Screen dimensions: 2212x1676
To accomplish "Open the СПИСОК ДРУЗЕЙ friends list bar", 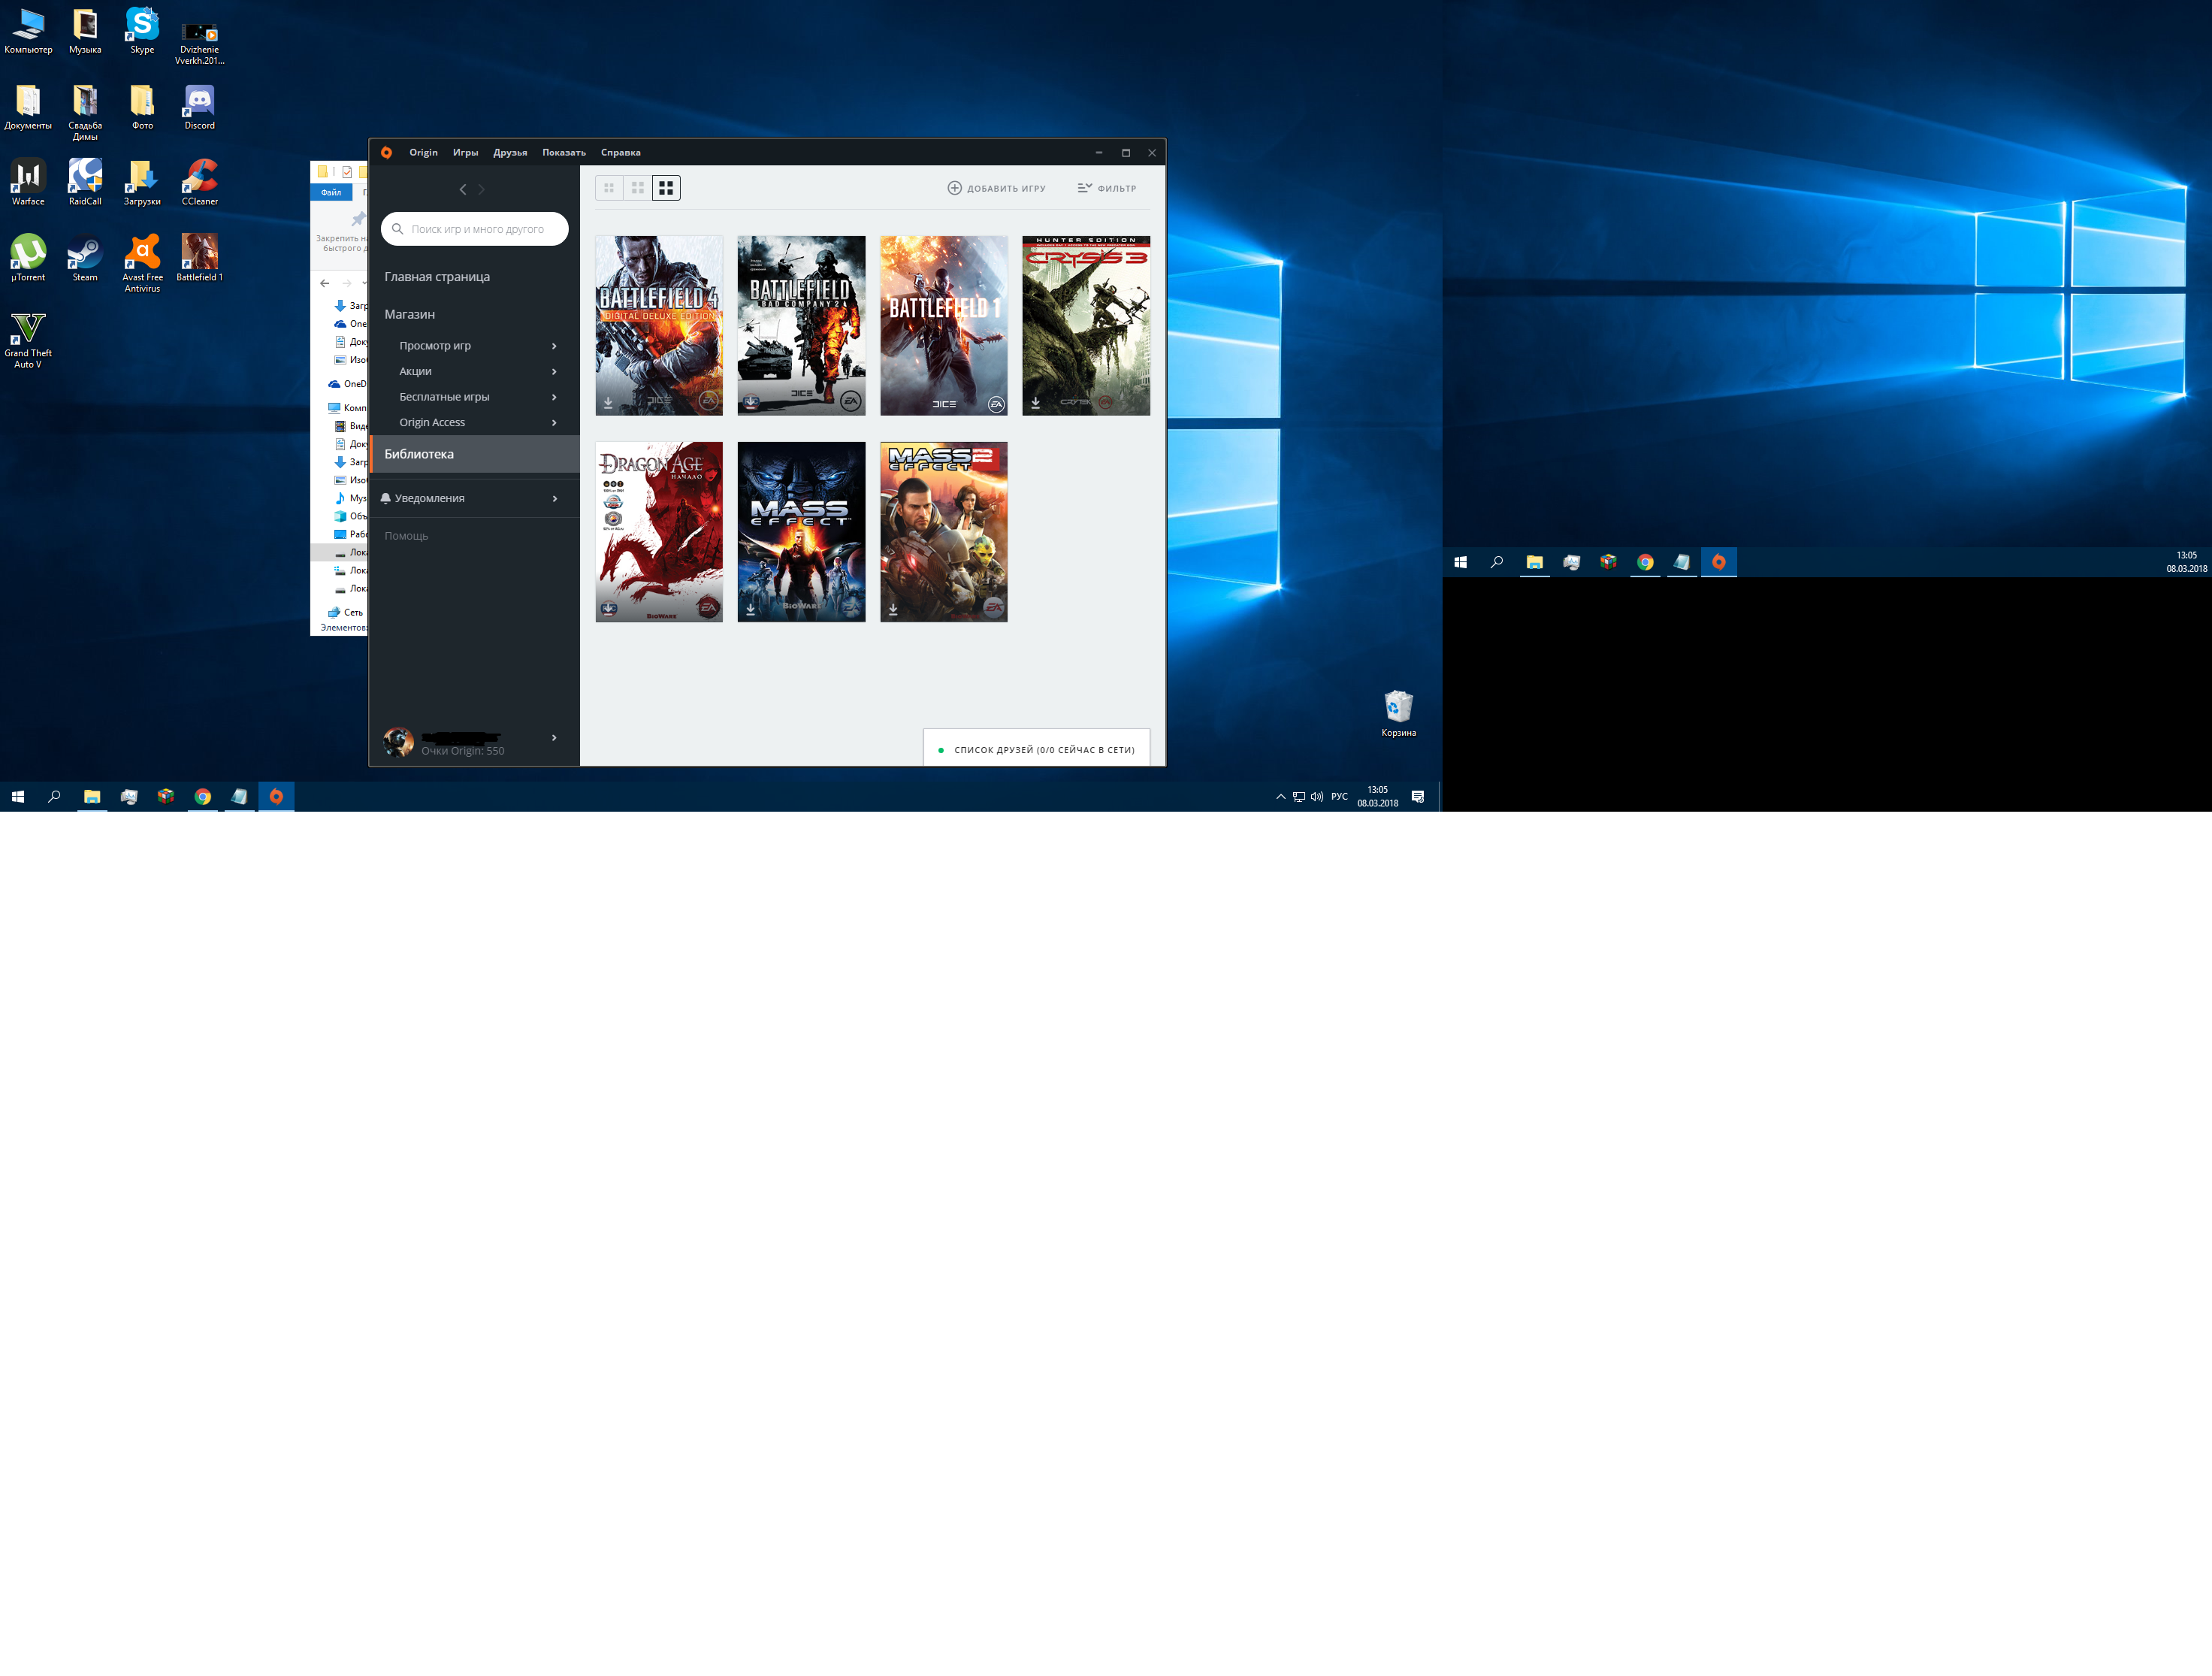I will [1036, 749].
